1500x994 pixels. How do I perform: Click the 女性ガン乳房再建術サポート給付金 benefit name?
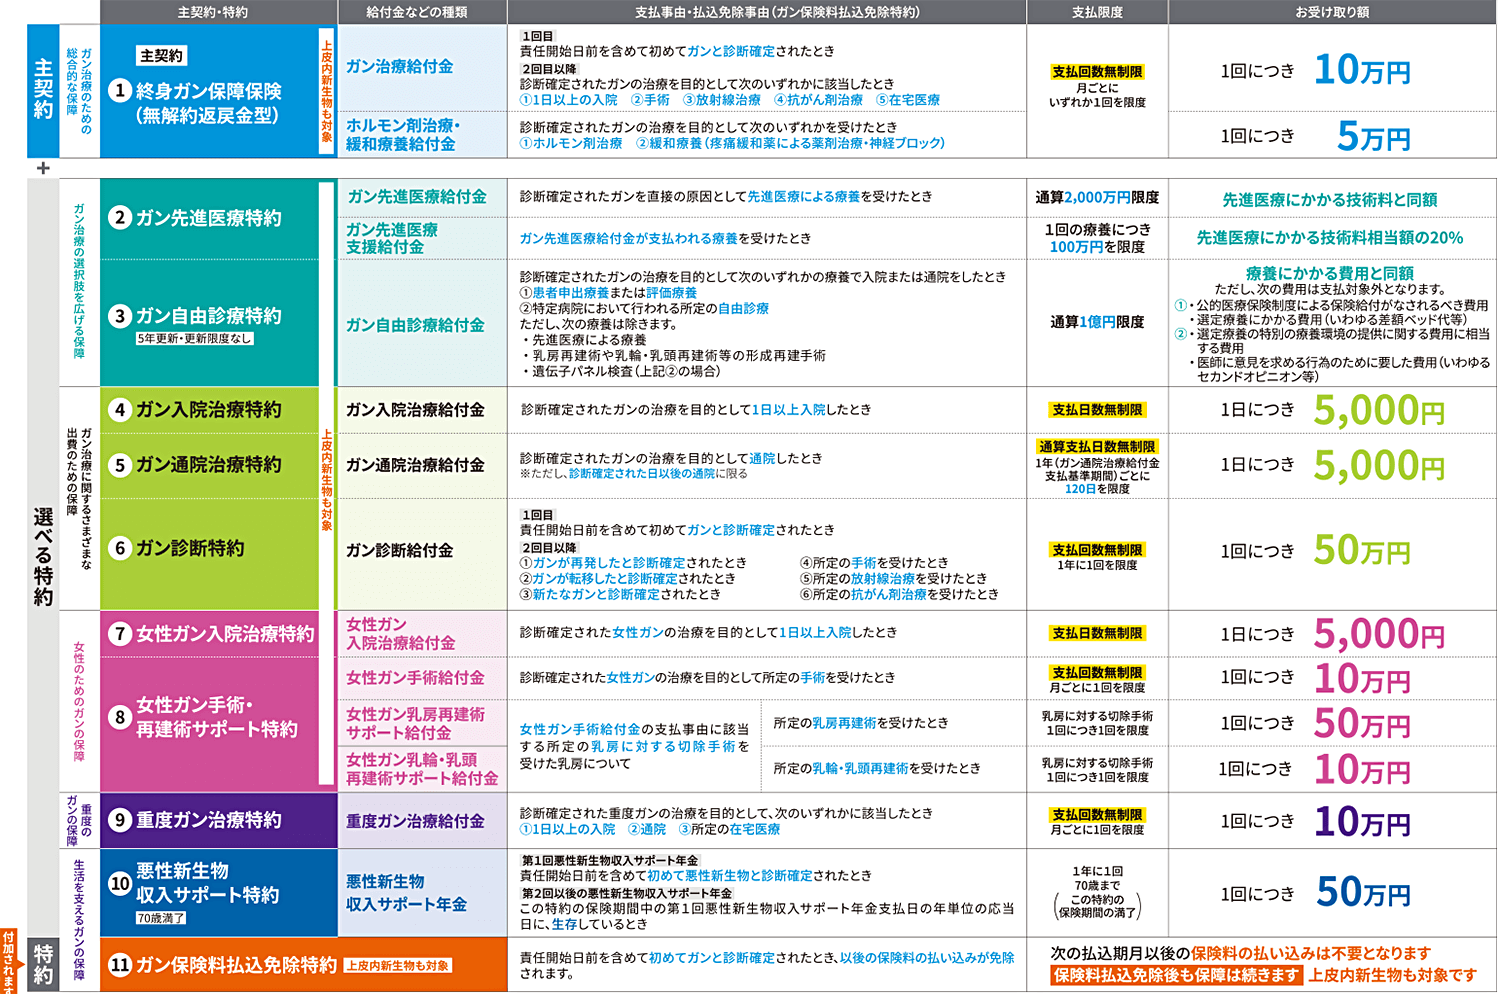point(415,723)
